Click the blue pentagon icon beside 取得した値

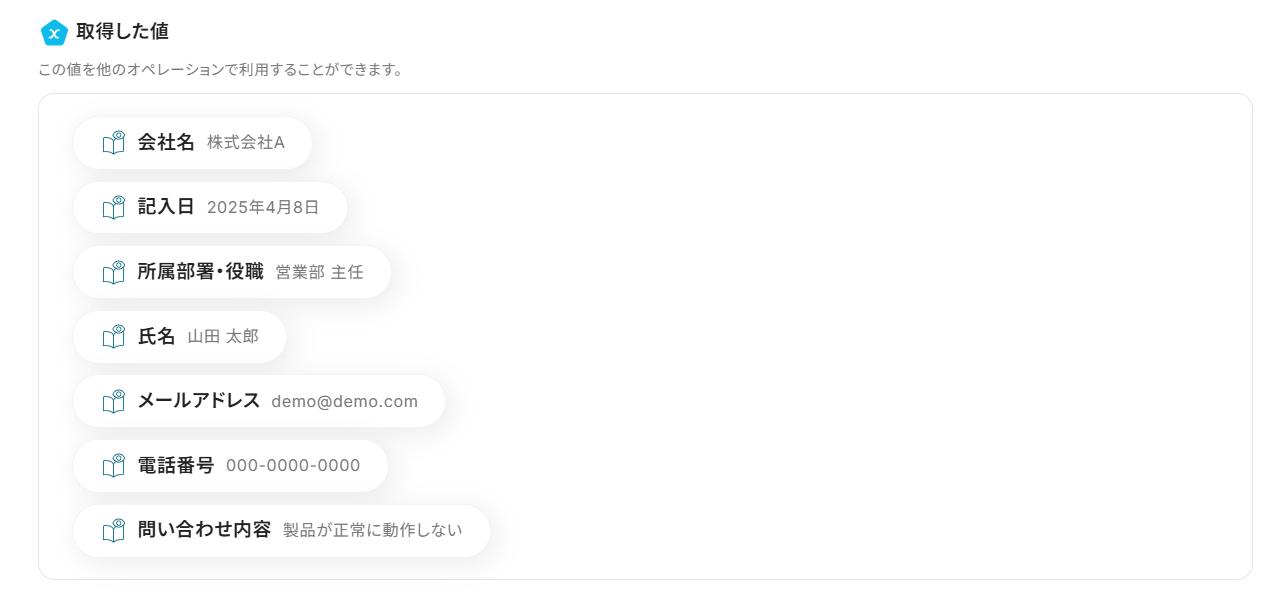[54, 32]
